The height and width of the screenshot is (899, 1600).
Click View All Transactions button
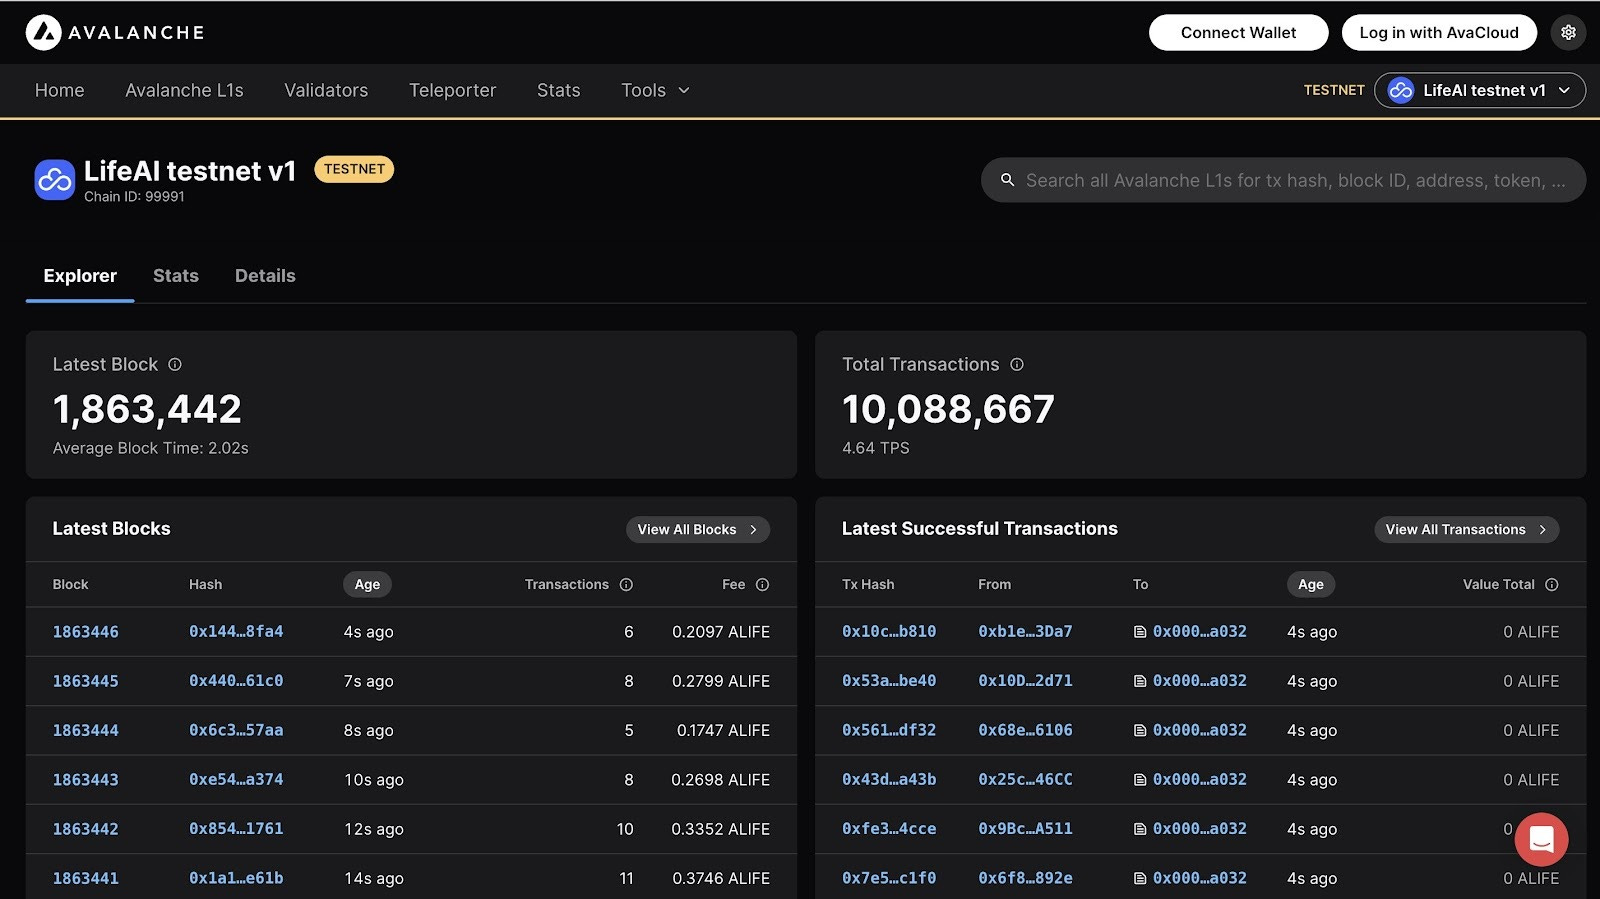click(x=1466, y=529)
